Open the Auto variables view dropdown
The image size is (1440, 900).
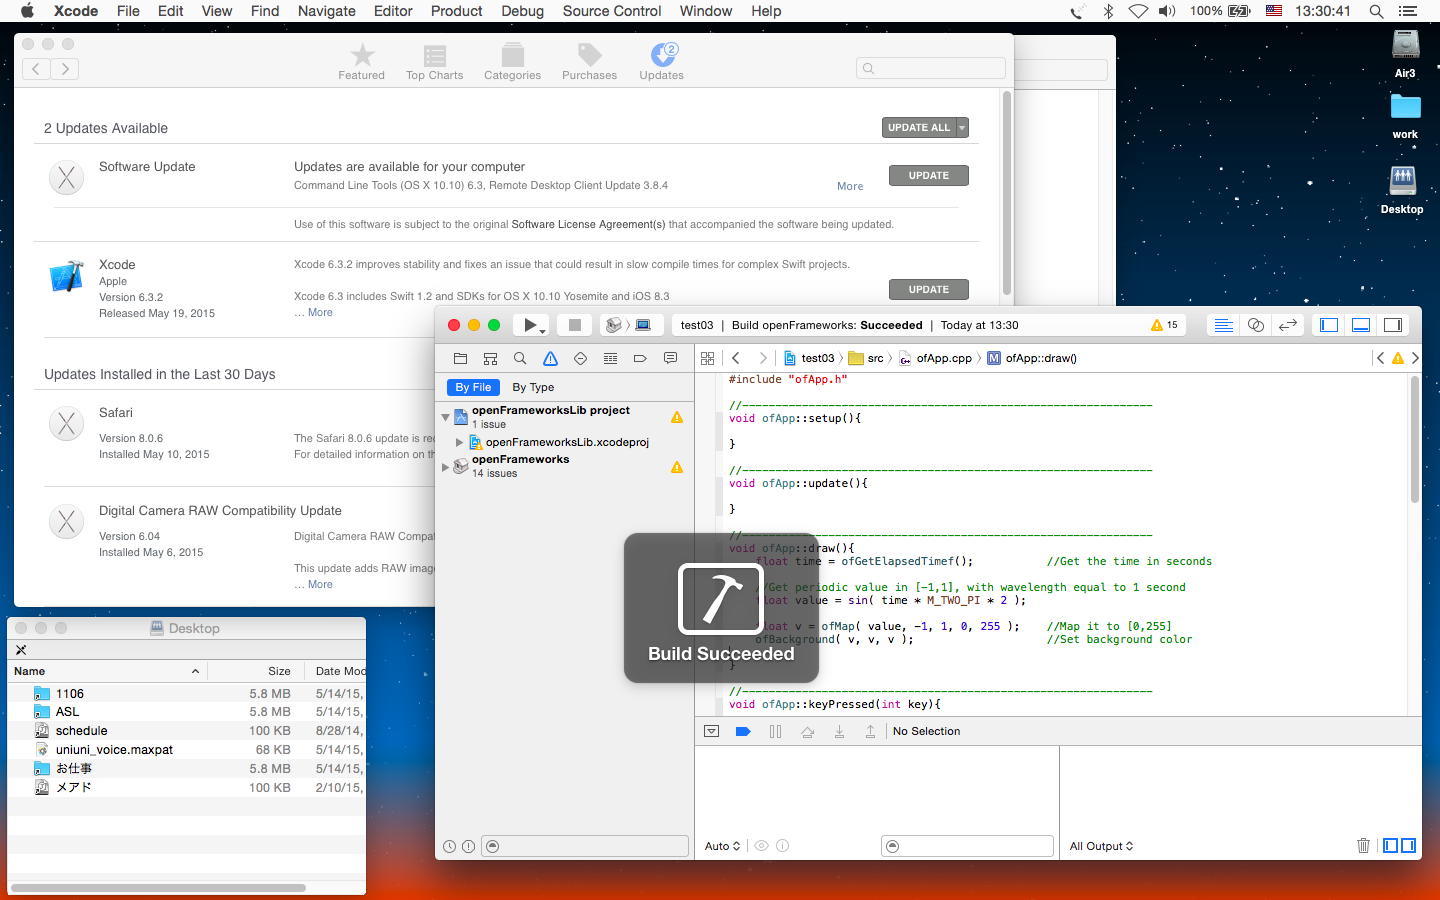click(x=722, y=846)
